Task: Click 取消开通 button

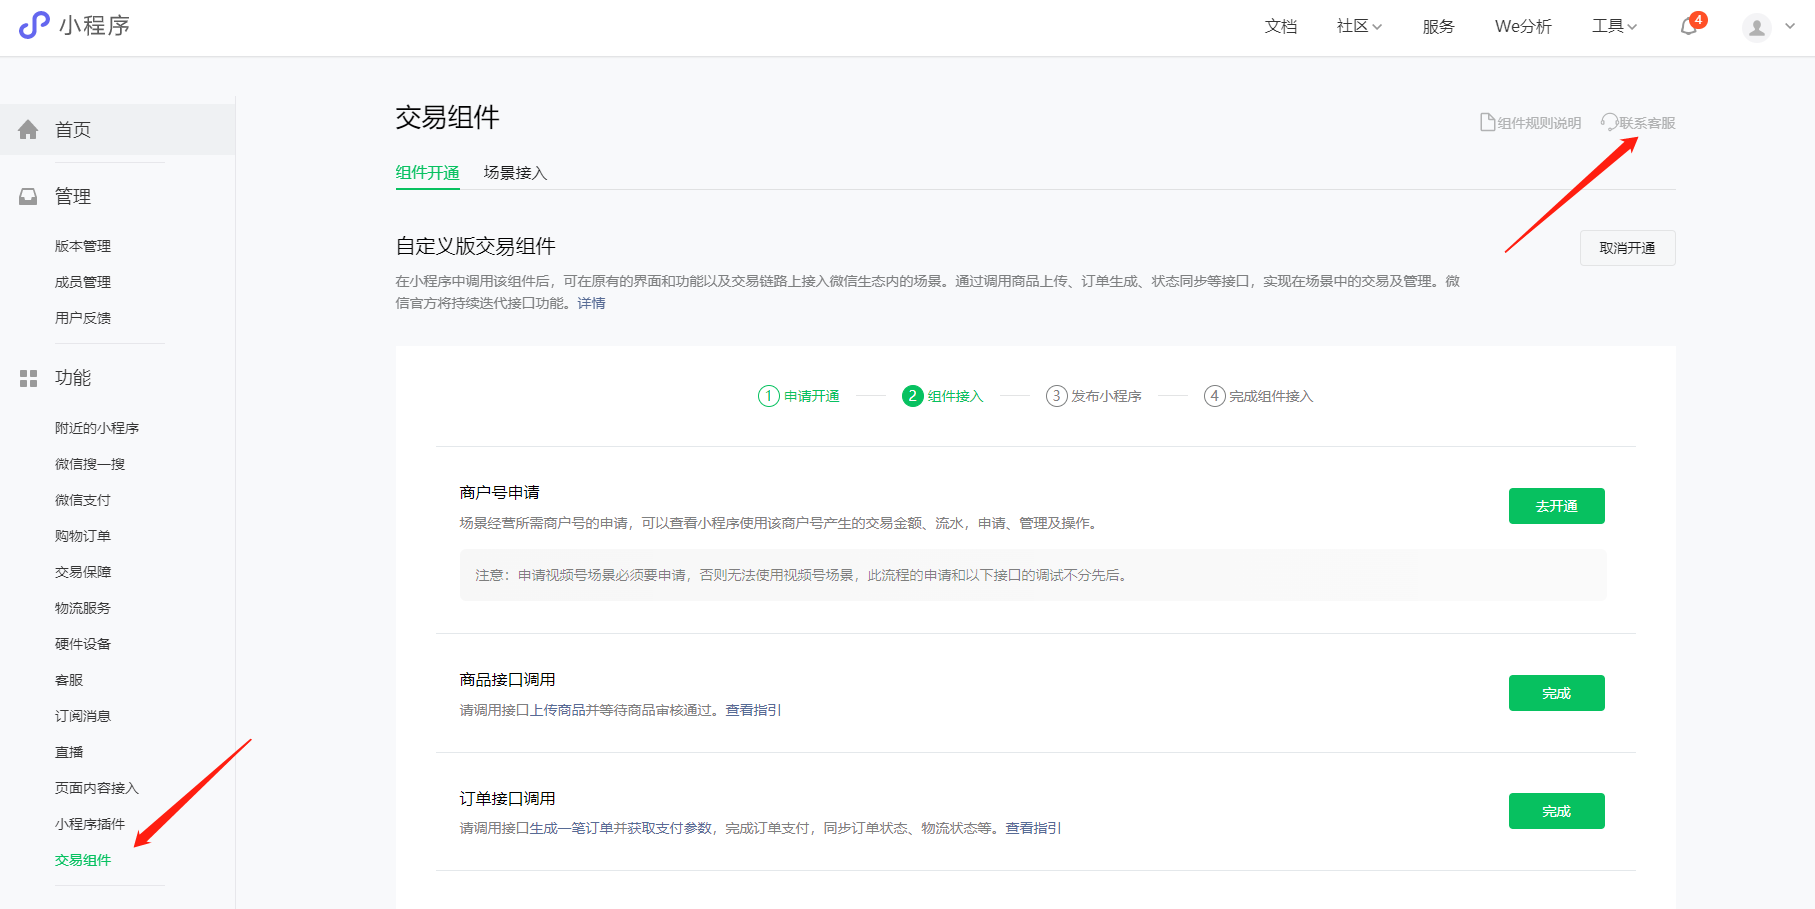Action: tap(1627, 247)
